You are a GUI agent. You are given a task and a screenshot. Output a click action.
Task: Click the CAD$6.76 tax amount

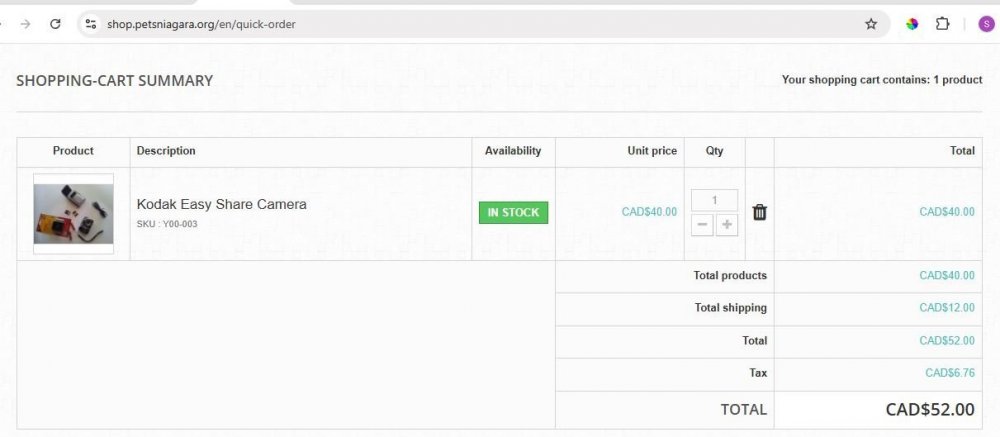(950, 373)
